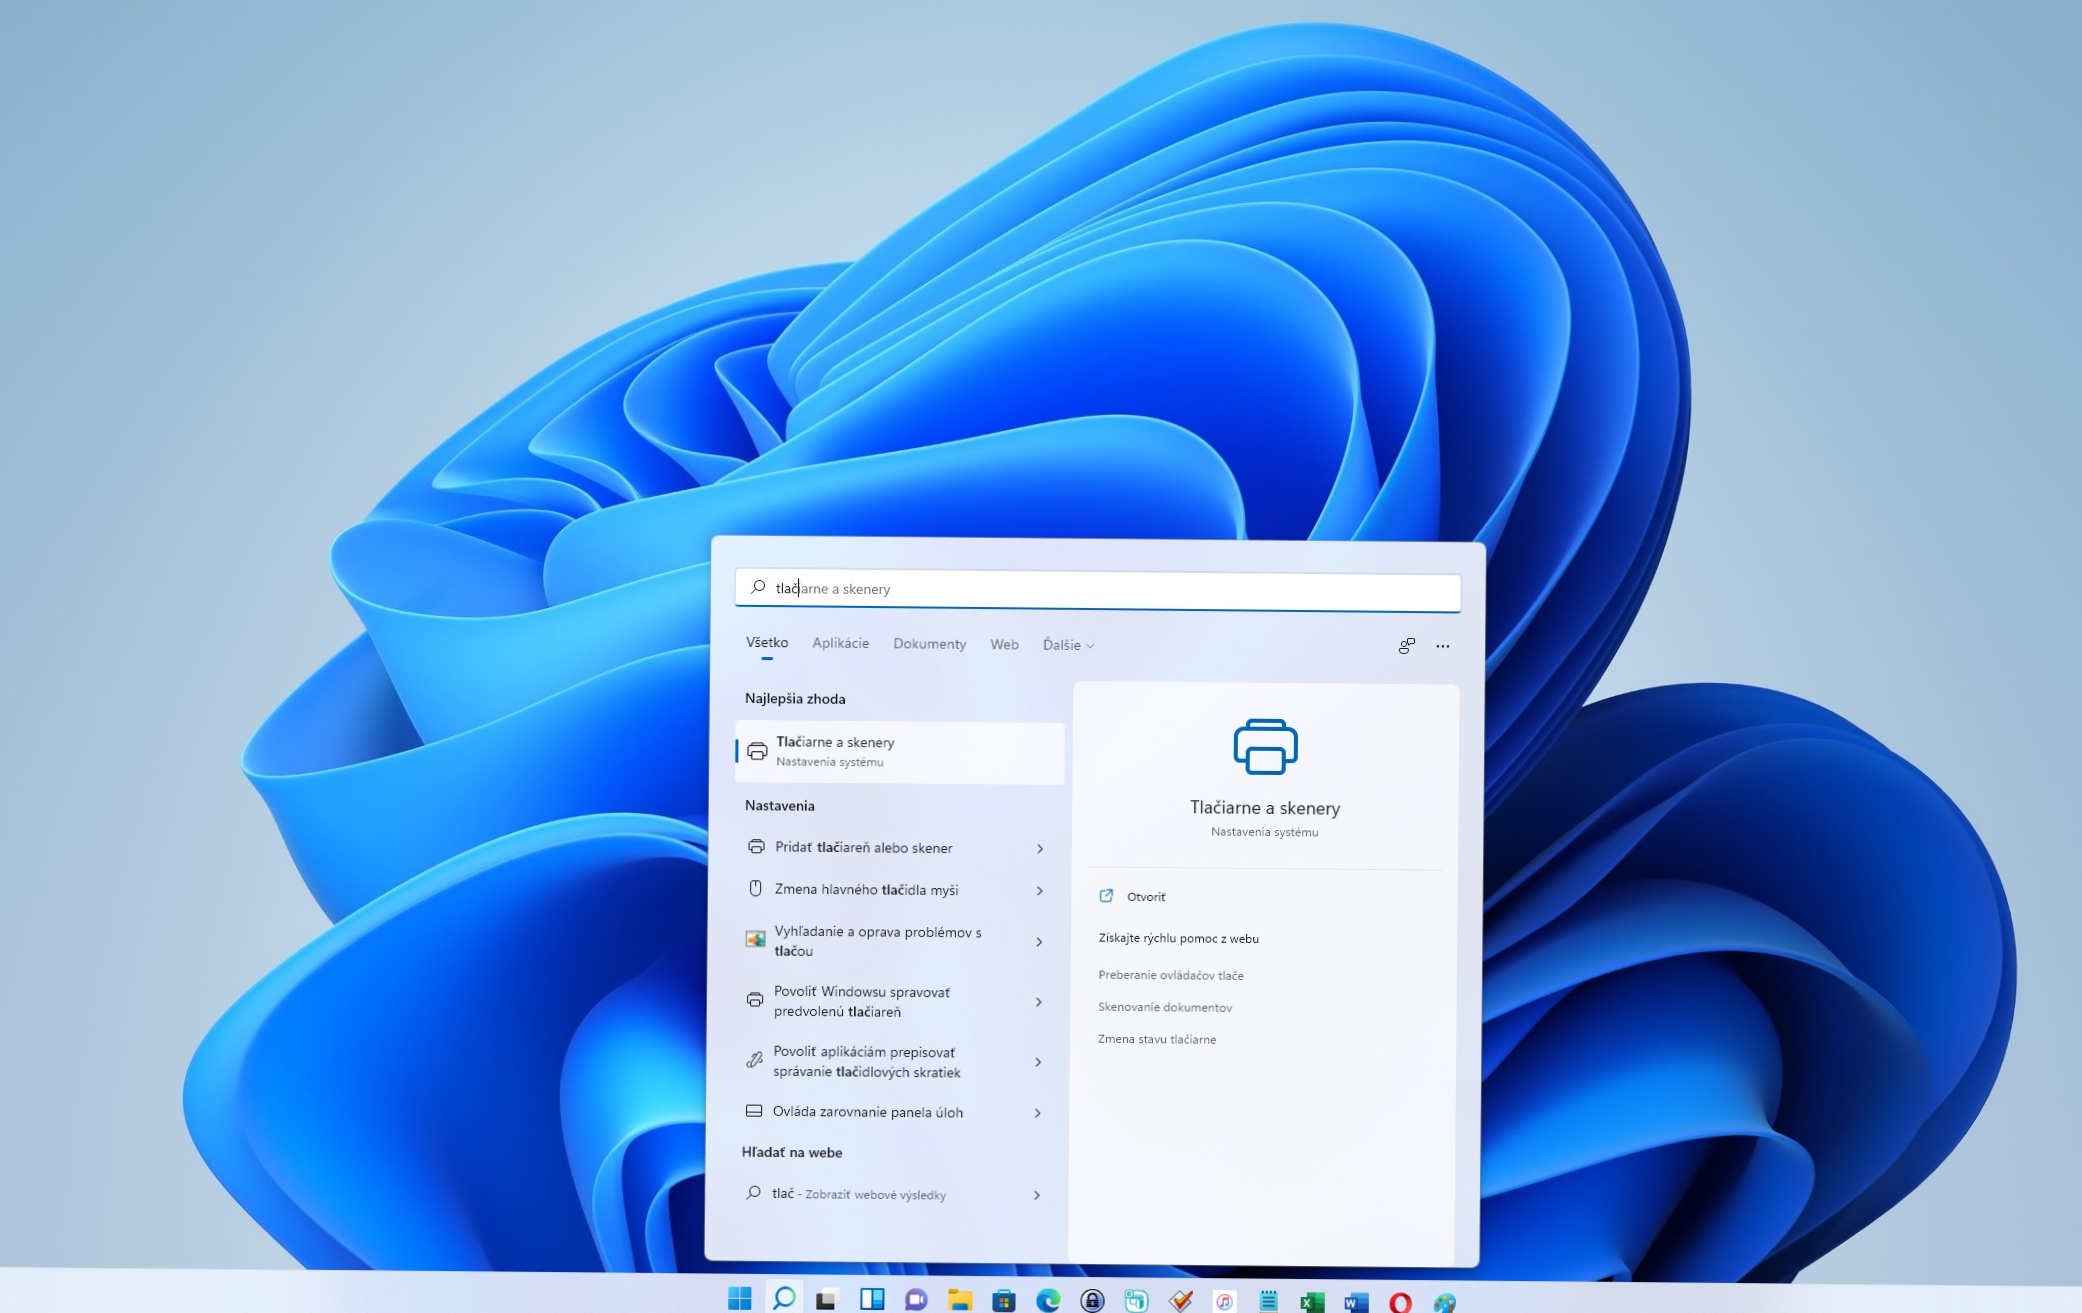Open the orange checkmark app on taskbar
The width and height of the screenshot is (2082, 1313).
pos(1181,1300)
